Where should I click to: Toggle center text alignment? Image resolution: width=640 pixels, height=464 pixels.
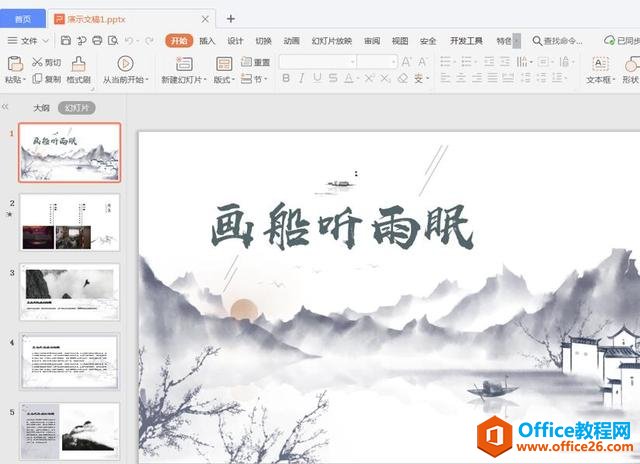click(461, 78)
